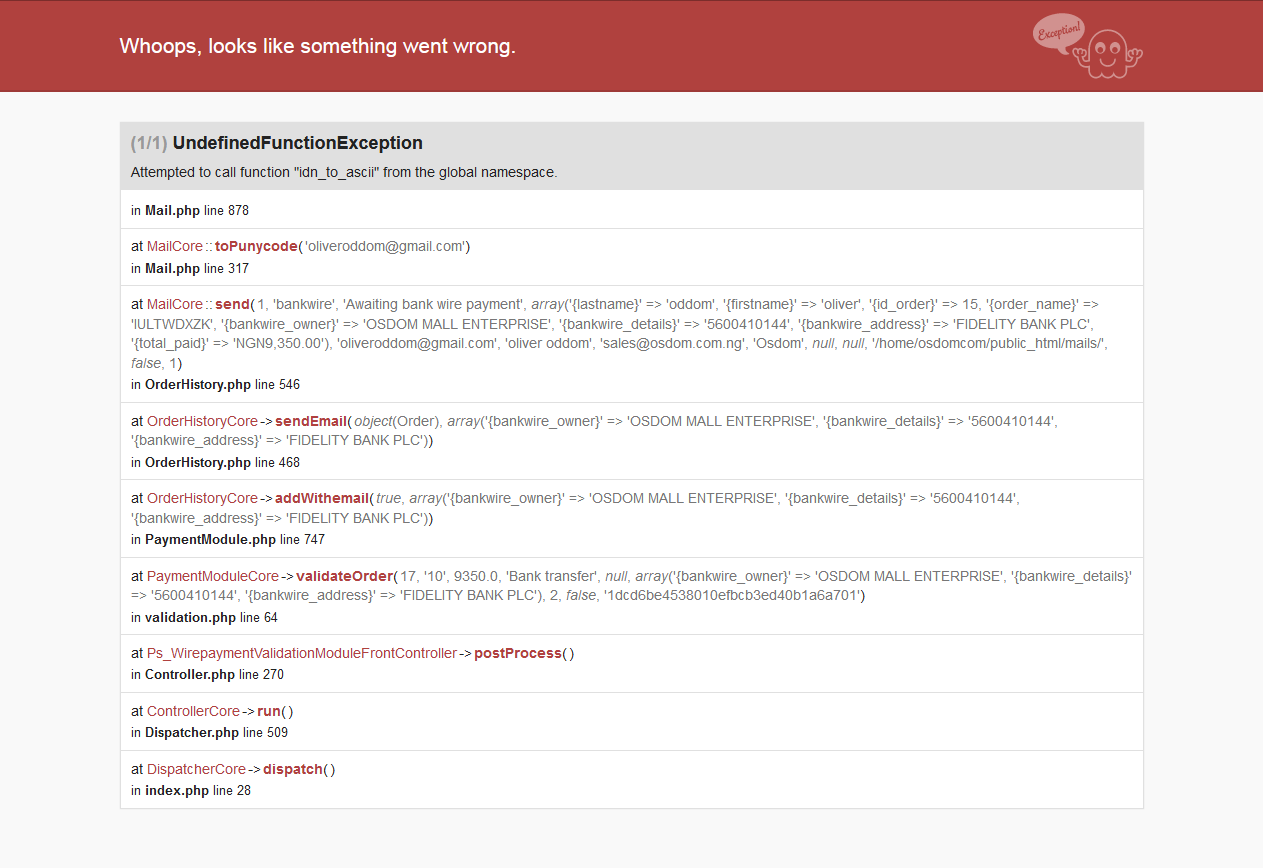Click the Exception! speech bubble

[1057, 31]
